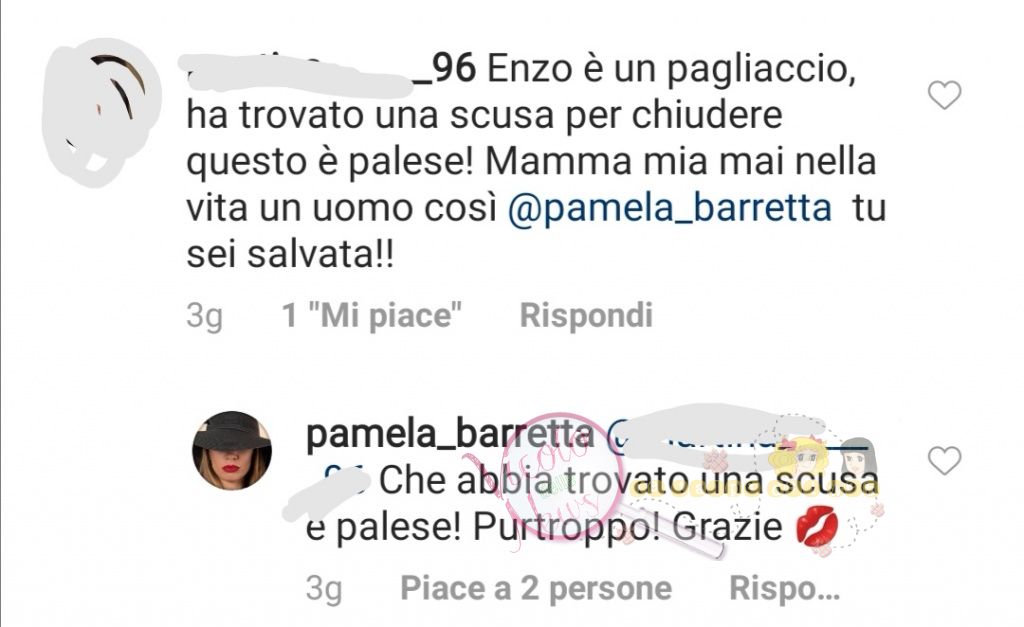The width and height of the screenshot is (1024, 627).
Task: Open the @pamela_barretta mention link
Action: pyautogui.click(x=669, y=208)
